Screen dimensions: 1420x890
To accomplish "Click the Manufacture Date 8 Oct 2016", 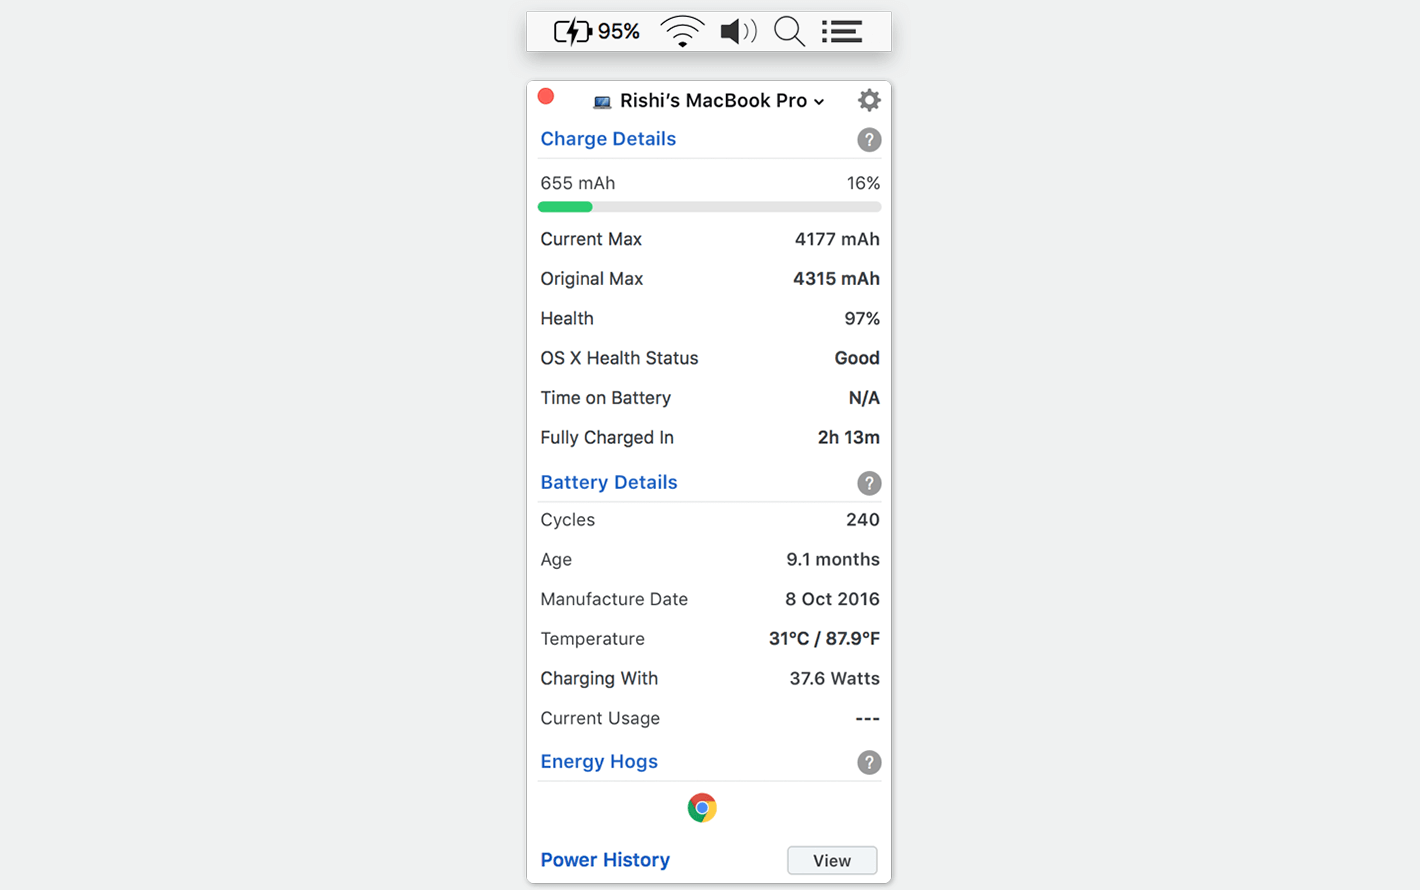I will [x=832, y=599].
